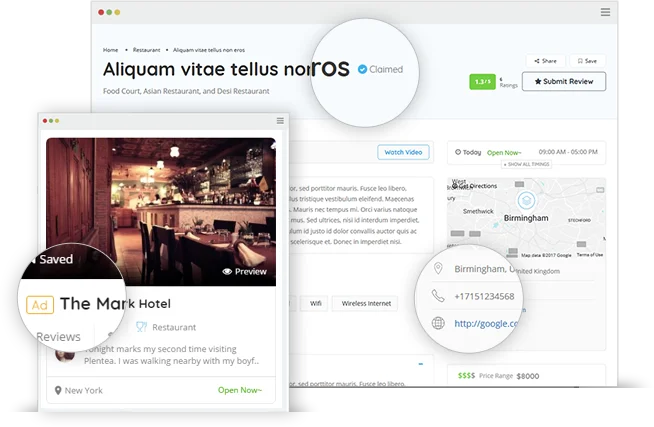The height and width of the screenshot is (427, 654).
Task: Open the restaurant interior photo thumbnail
Action: [x=161, y=212]
